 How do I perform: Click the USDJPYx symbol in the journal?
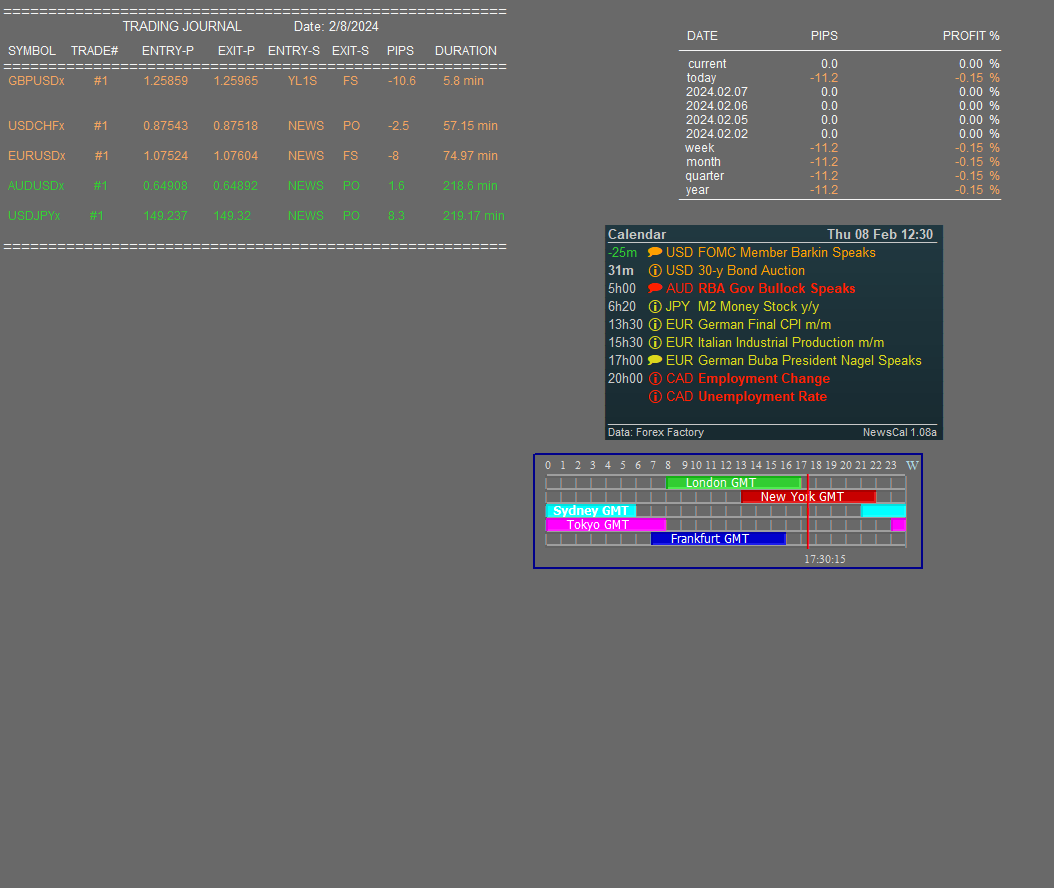click(x=34, y=216)
